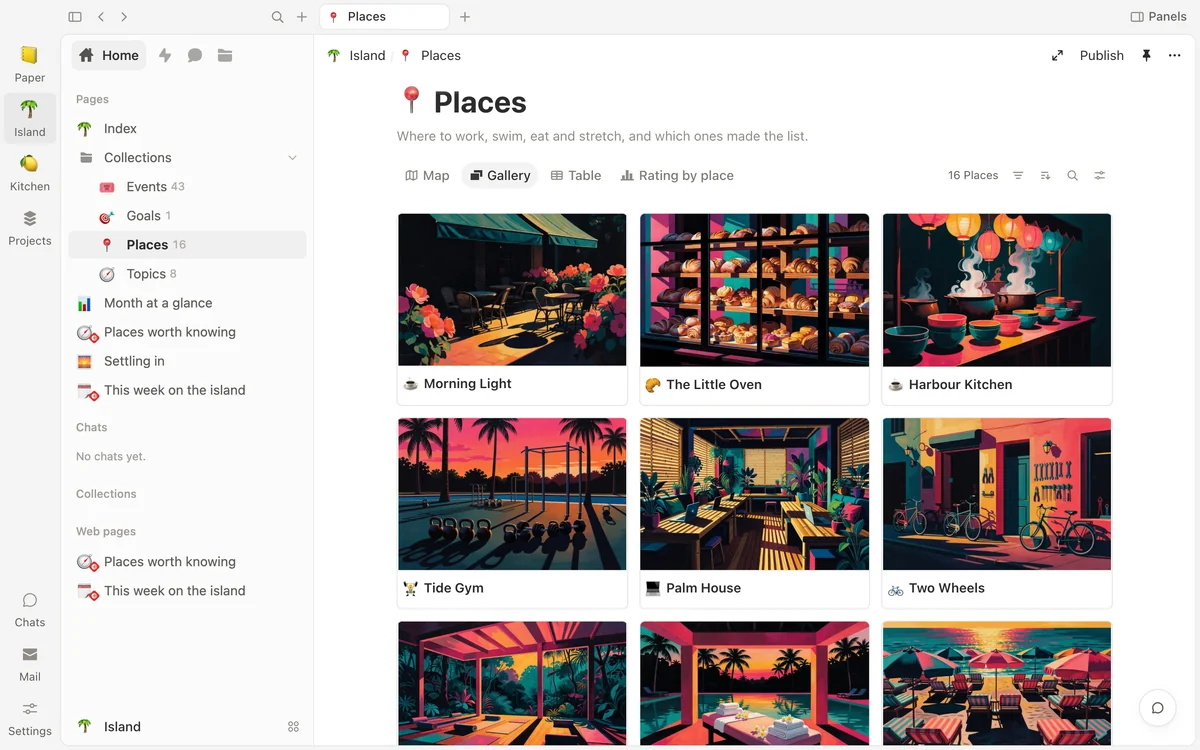Open the Index page
Image resolution: width=1200 pixels, height=750 pixels.
[187, 129]
